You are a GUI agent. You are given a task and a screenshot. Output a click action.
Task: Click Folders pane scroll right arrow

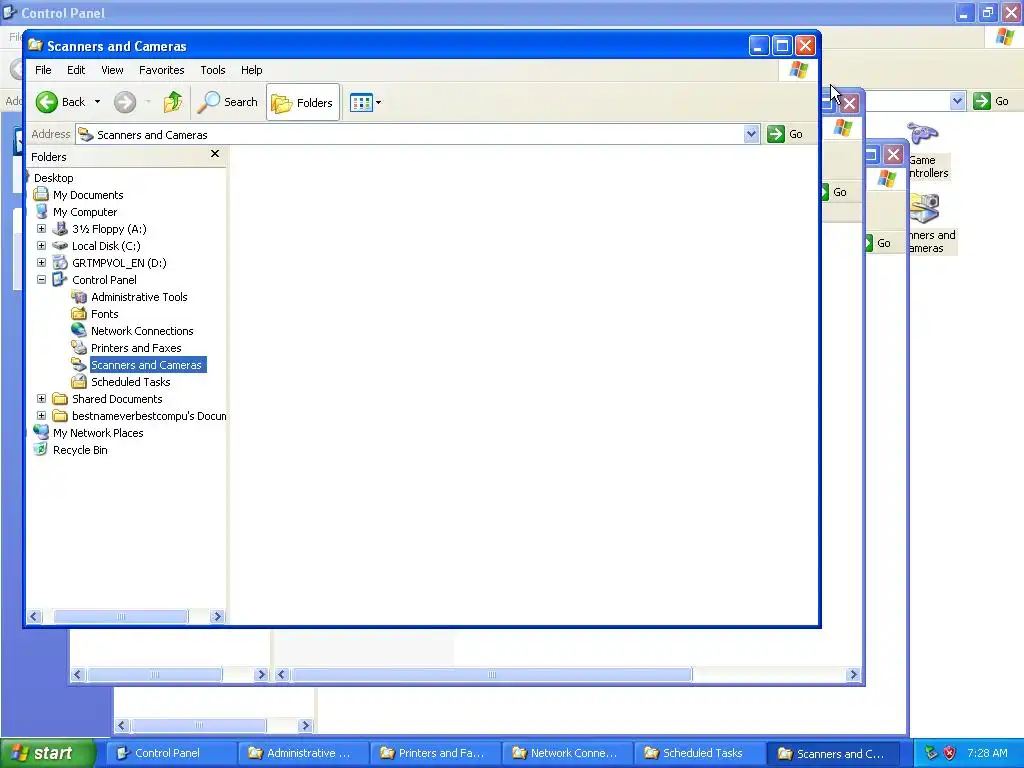coord(217,616)
